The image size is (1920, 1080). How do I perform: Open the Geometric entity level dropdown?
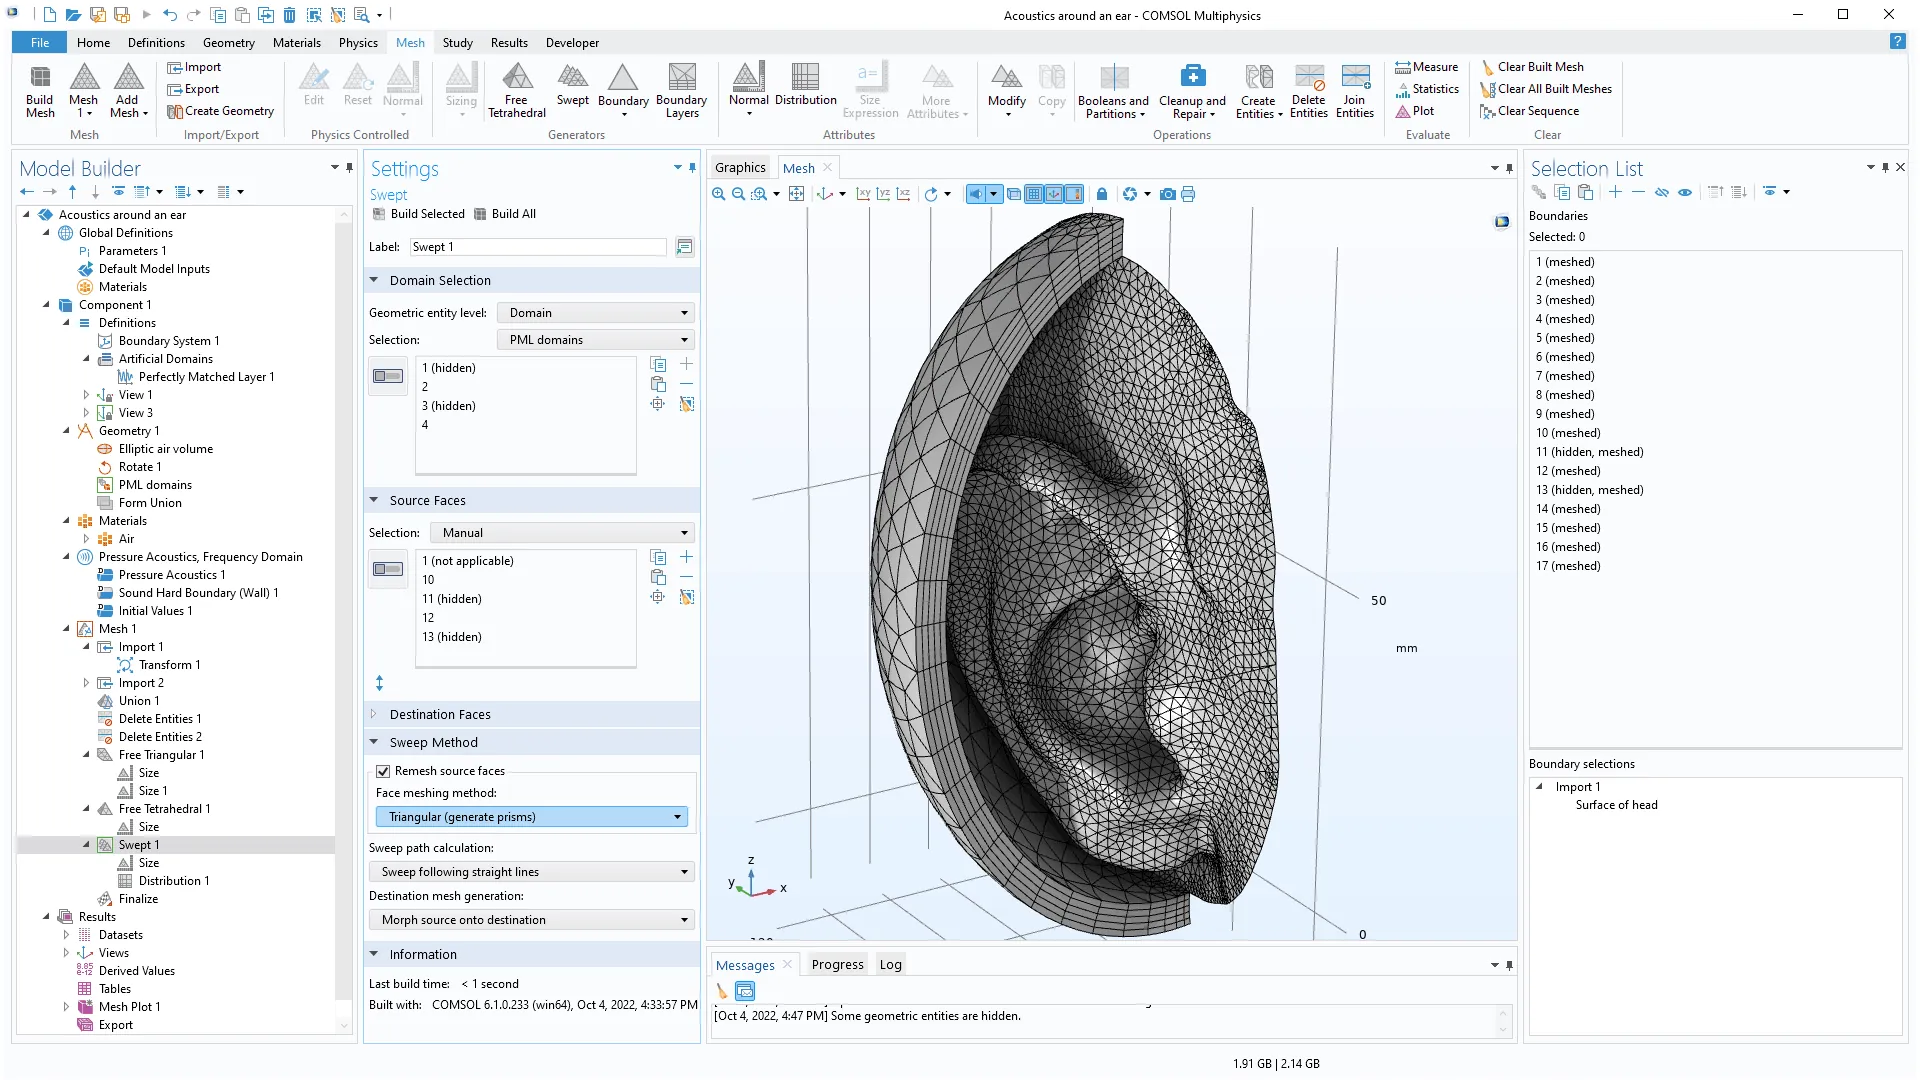[x=596, y=313]
